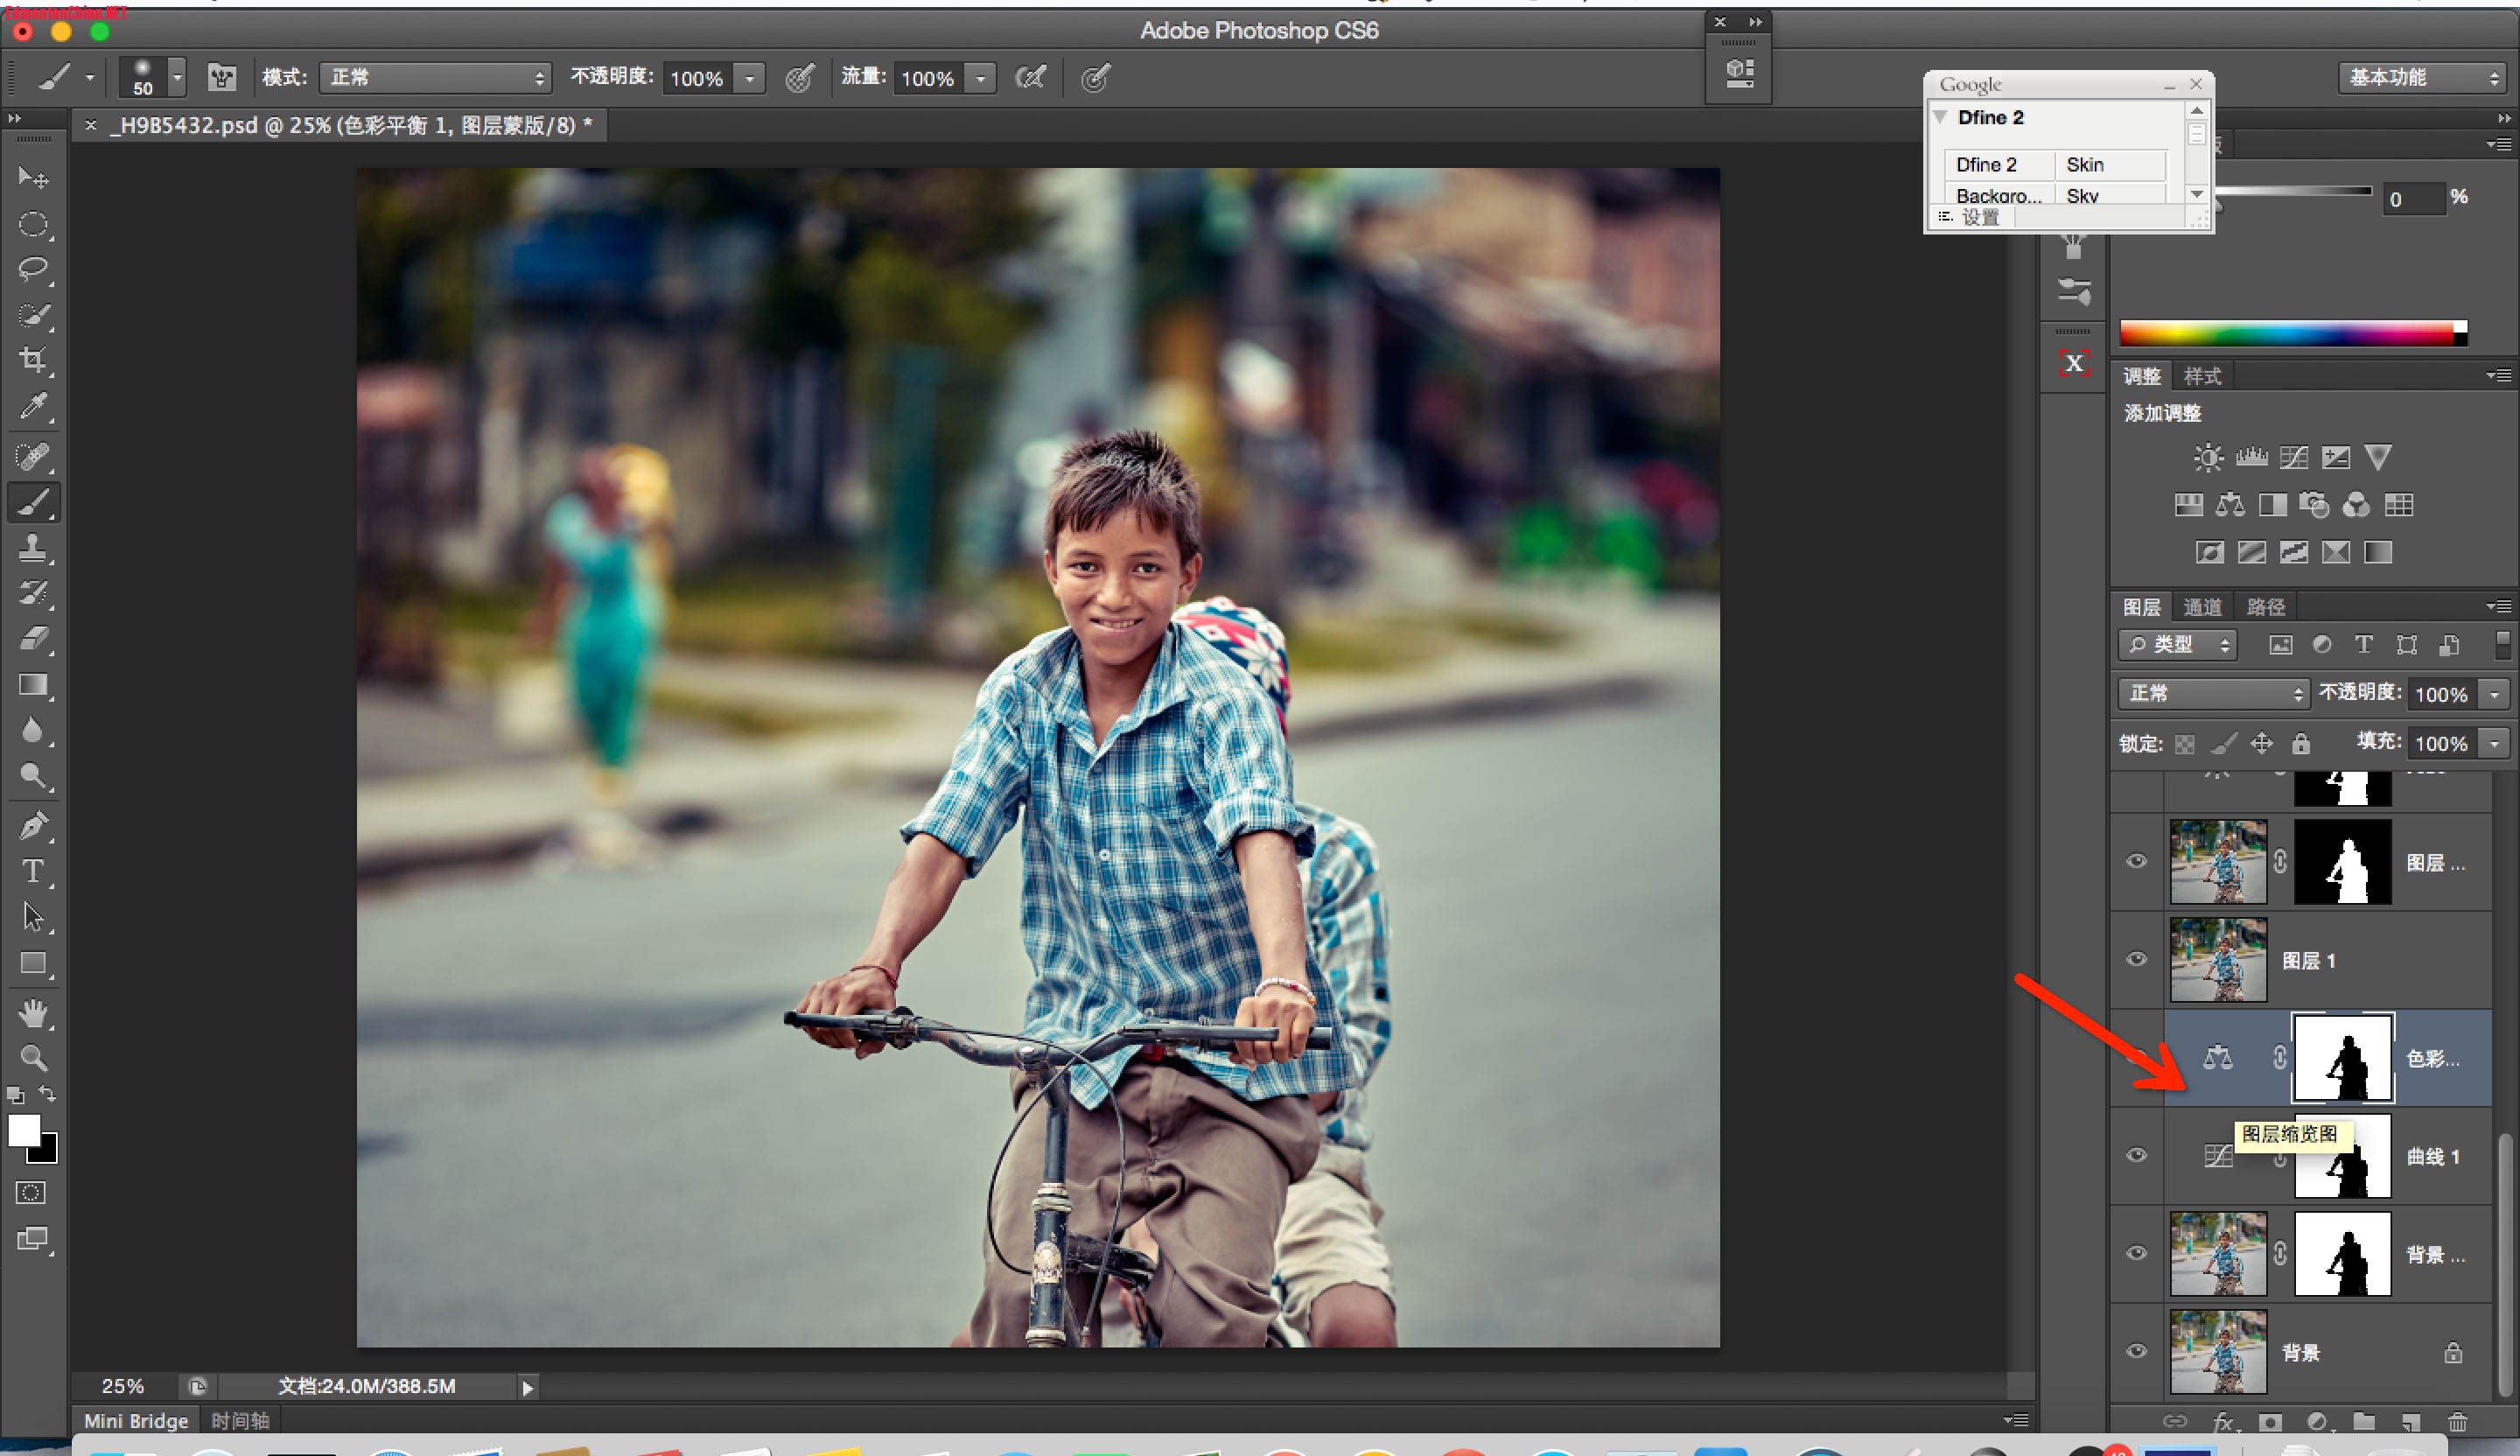This screenshot has width=2520, height=1456.
Task: Open the 基本功能 workspace dropdown
Action: (x=2421, y=77)
